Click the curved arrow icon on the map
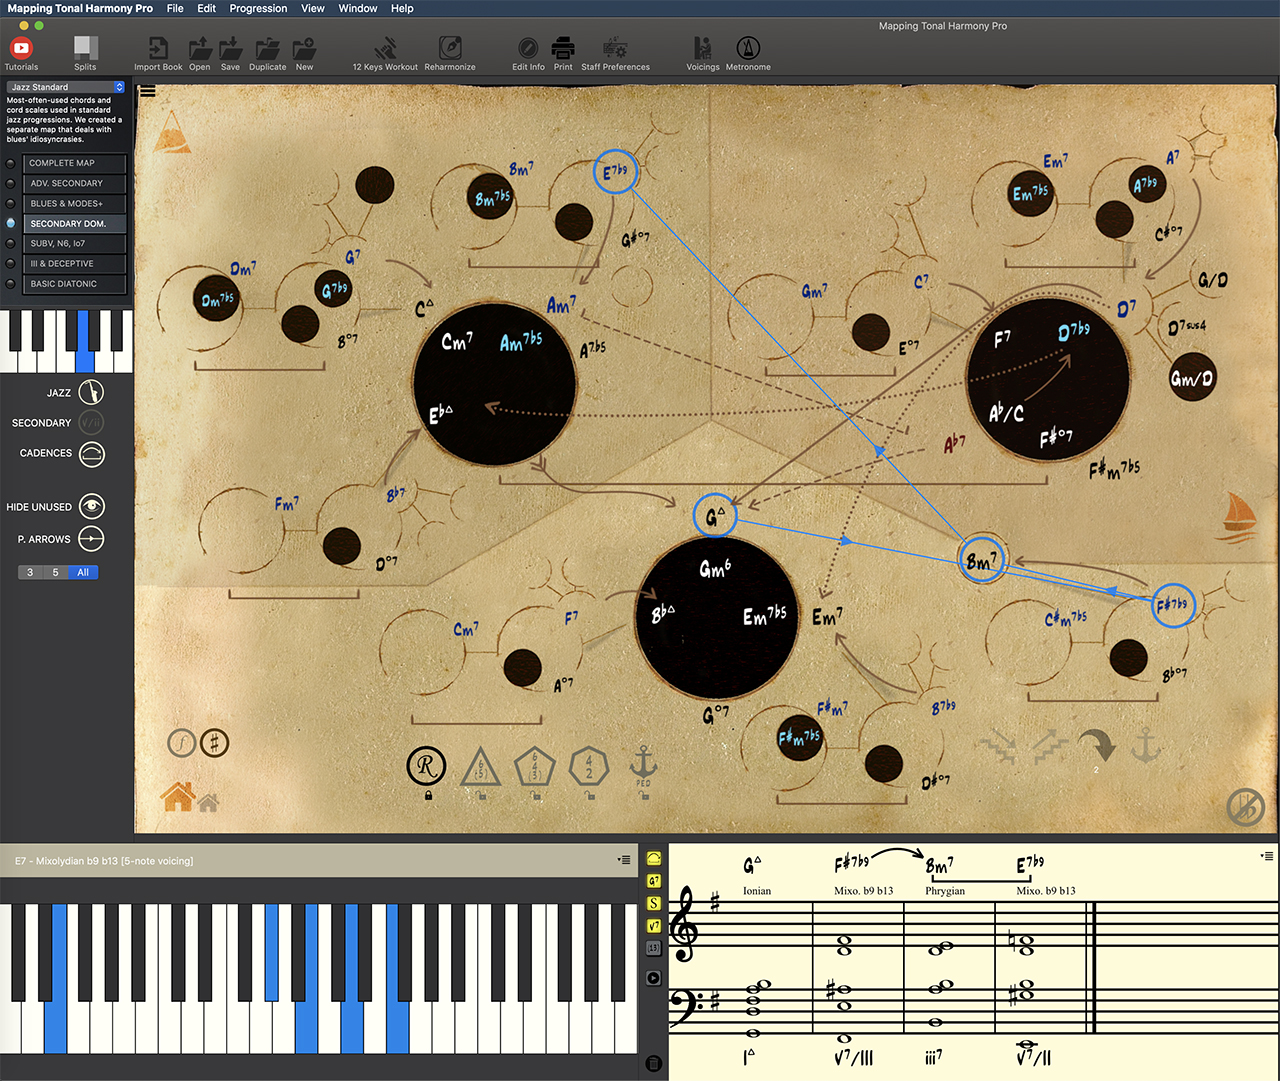 point(1098,747)
